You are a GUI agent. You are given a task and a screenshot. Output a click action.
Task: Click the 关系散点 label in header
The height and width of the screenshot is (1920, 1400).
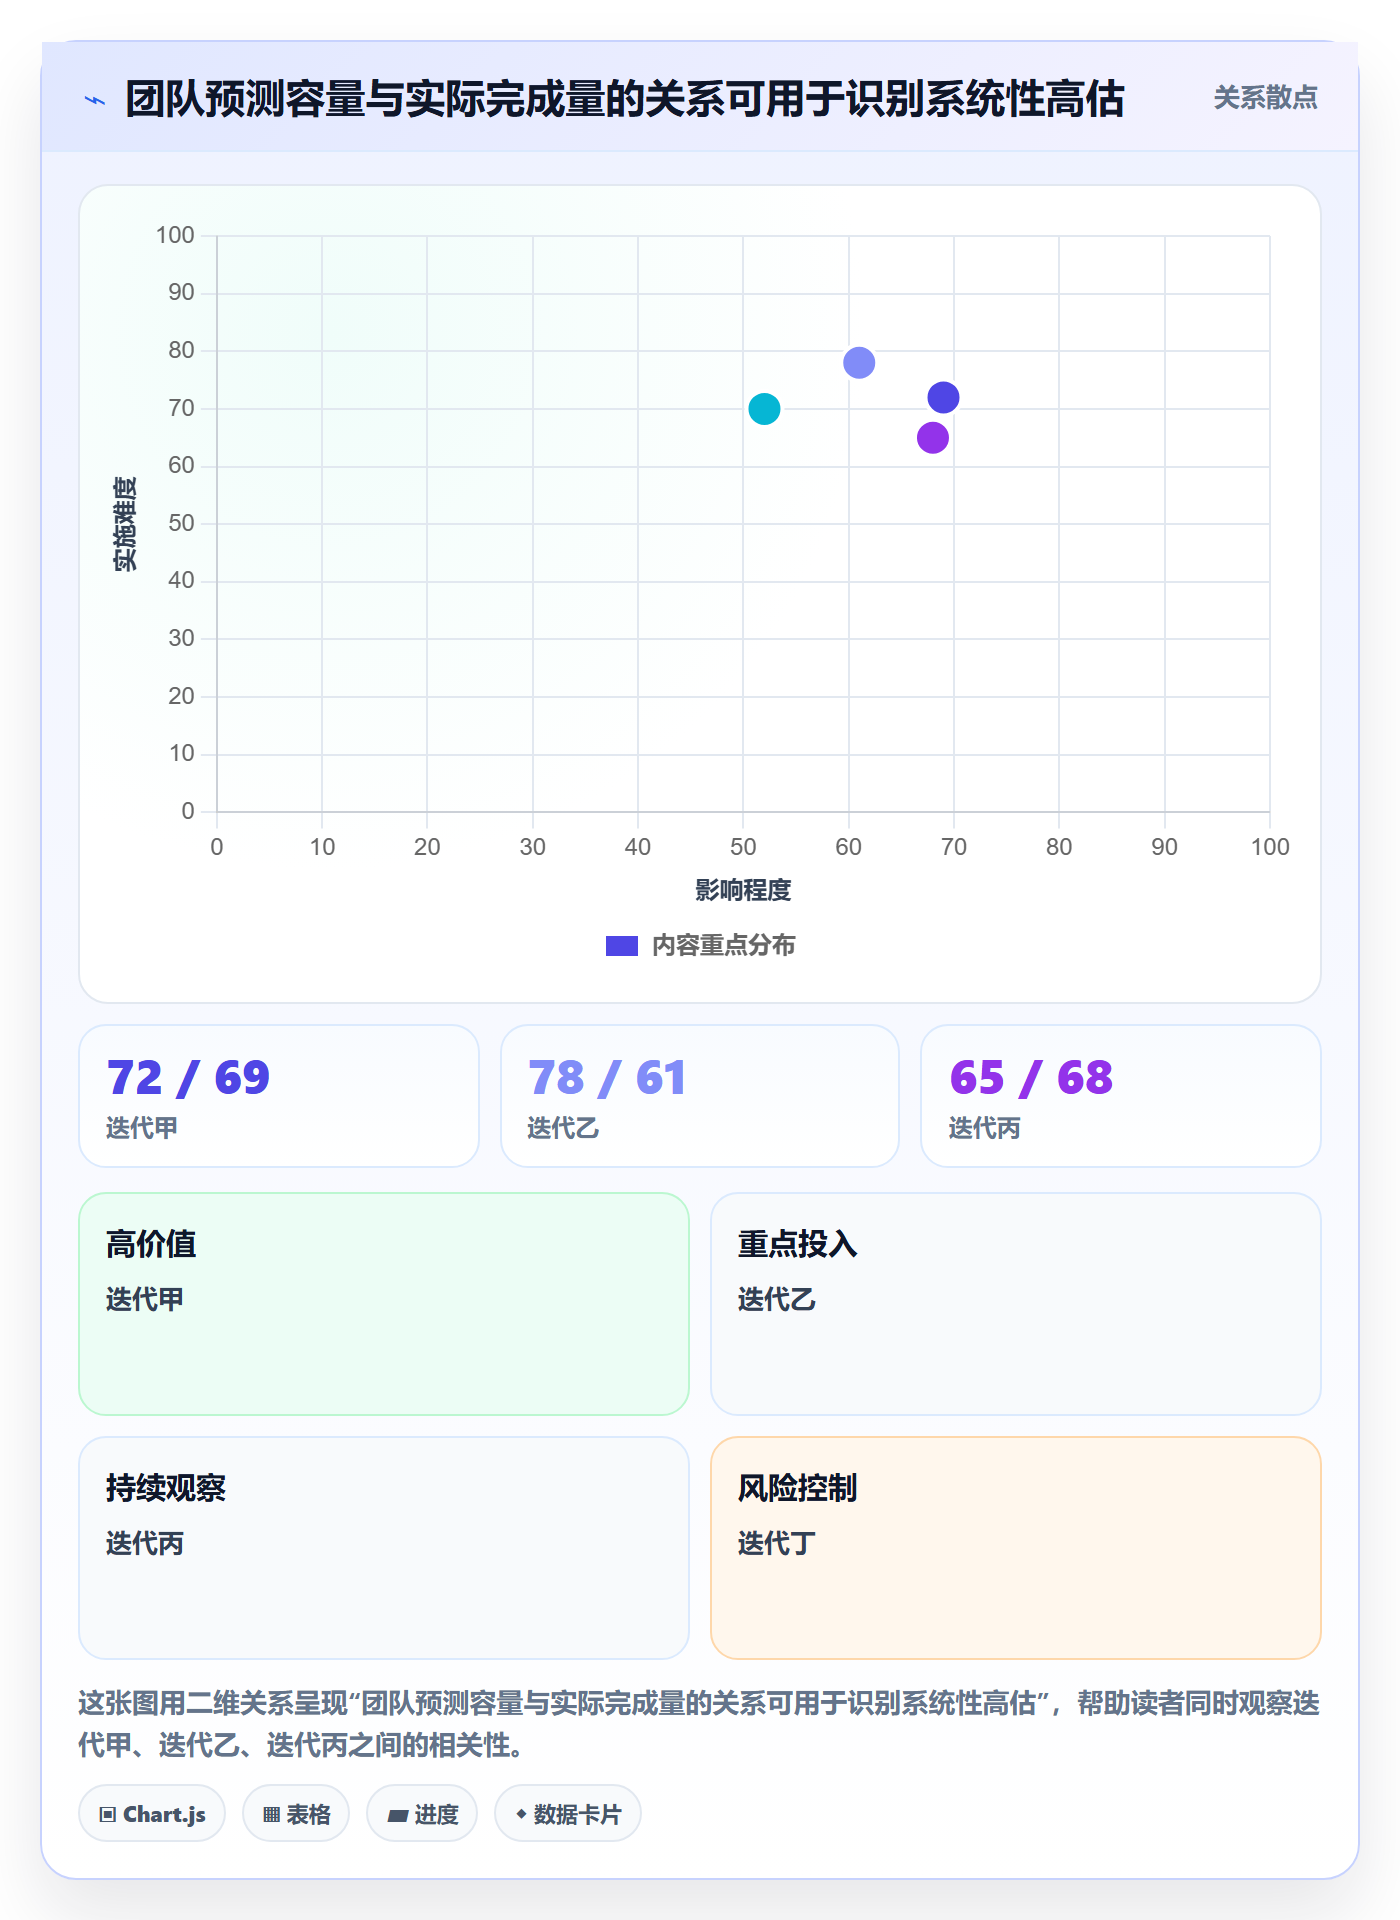coord(1265,98)
